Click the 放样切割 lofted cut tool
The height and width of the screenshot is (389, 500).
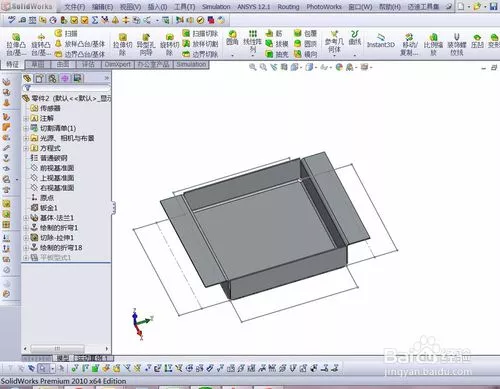tap(200, 44)
